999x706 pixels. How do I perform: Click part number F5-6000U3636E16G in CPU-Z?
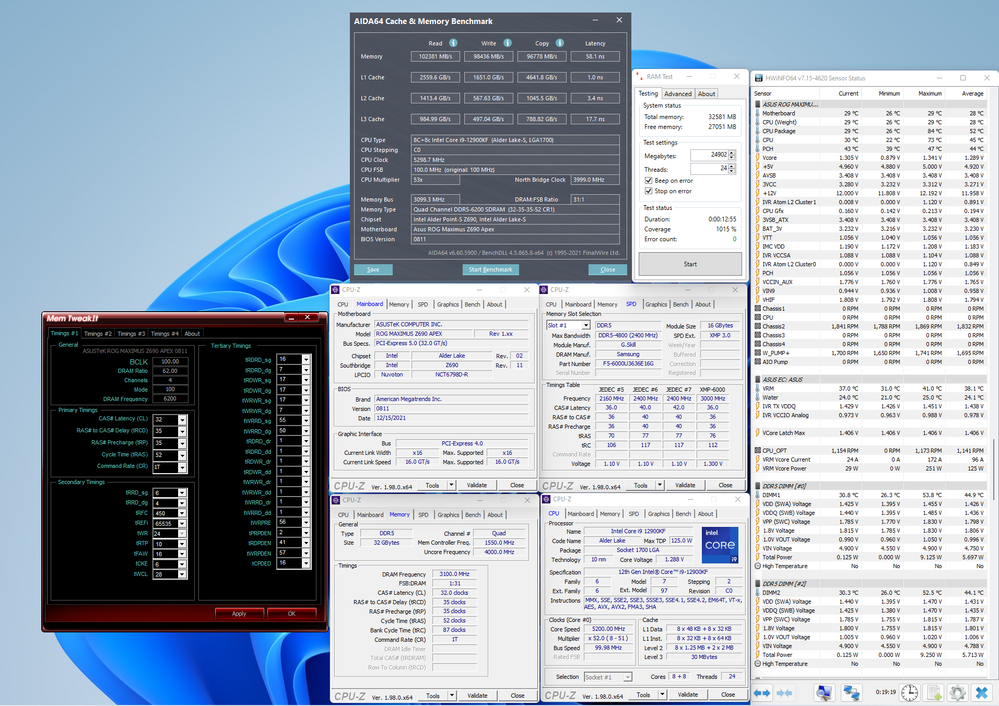point(628,364)
